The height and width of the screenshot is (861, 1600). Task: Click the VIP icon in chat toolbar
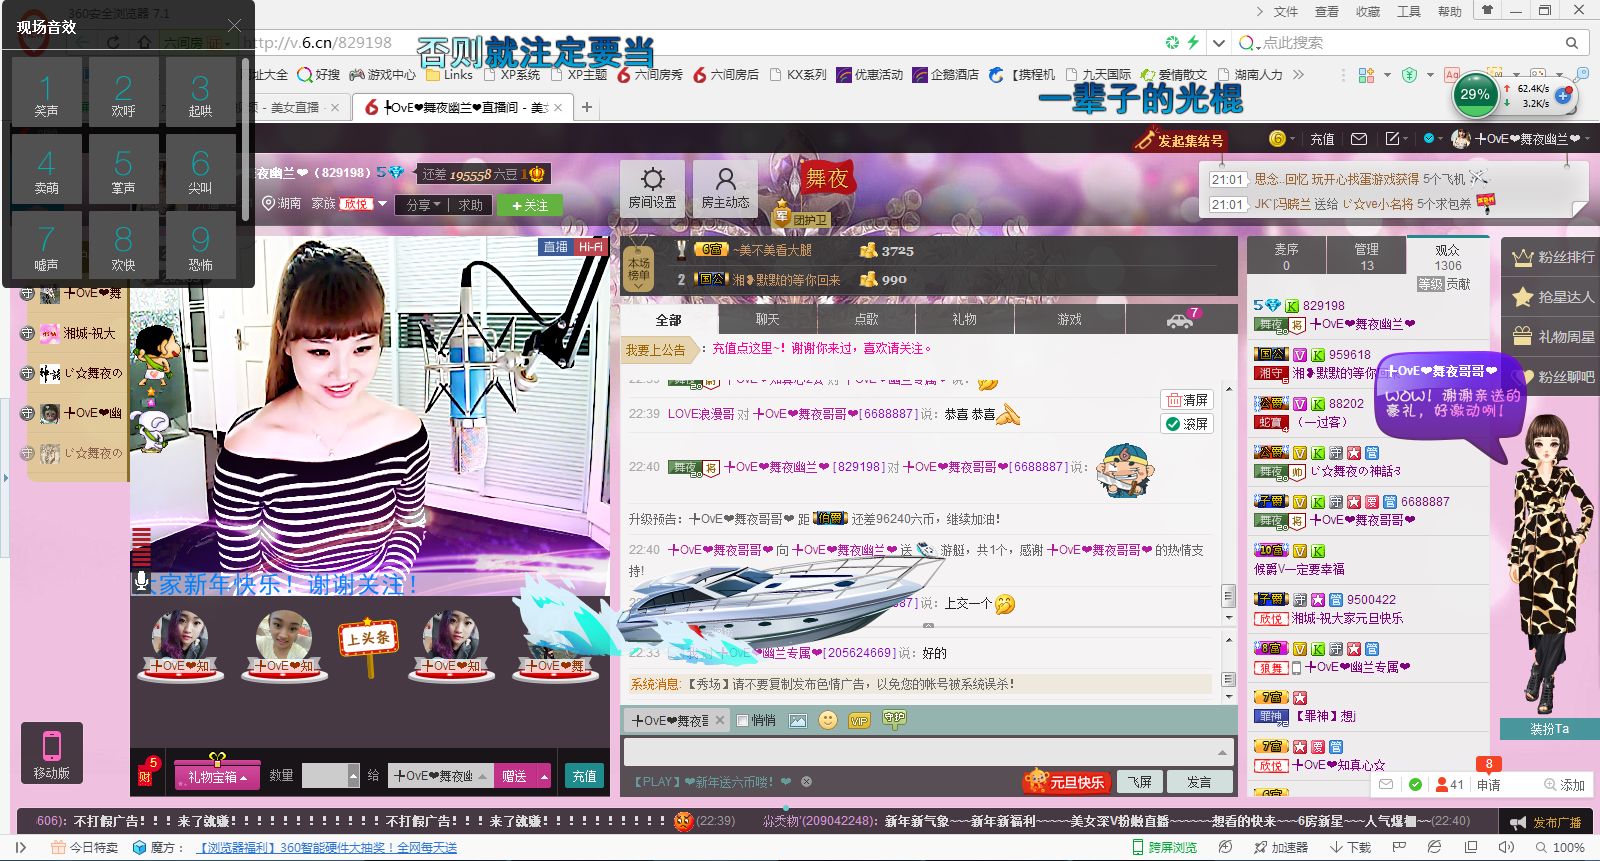coord(859,720)
